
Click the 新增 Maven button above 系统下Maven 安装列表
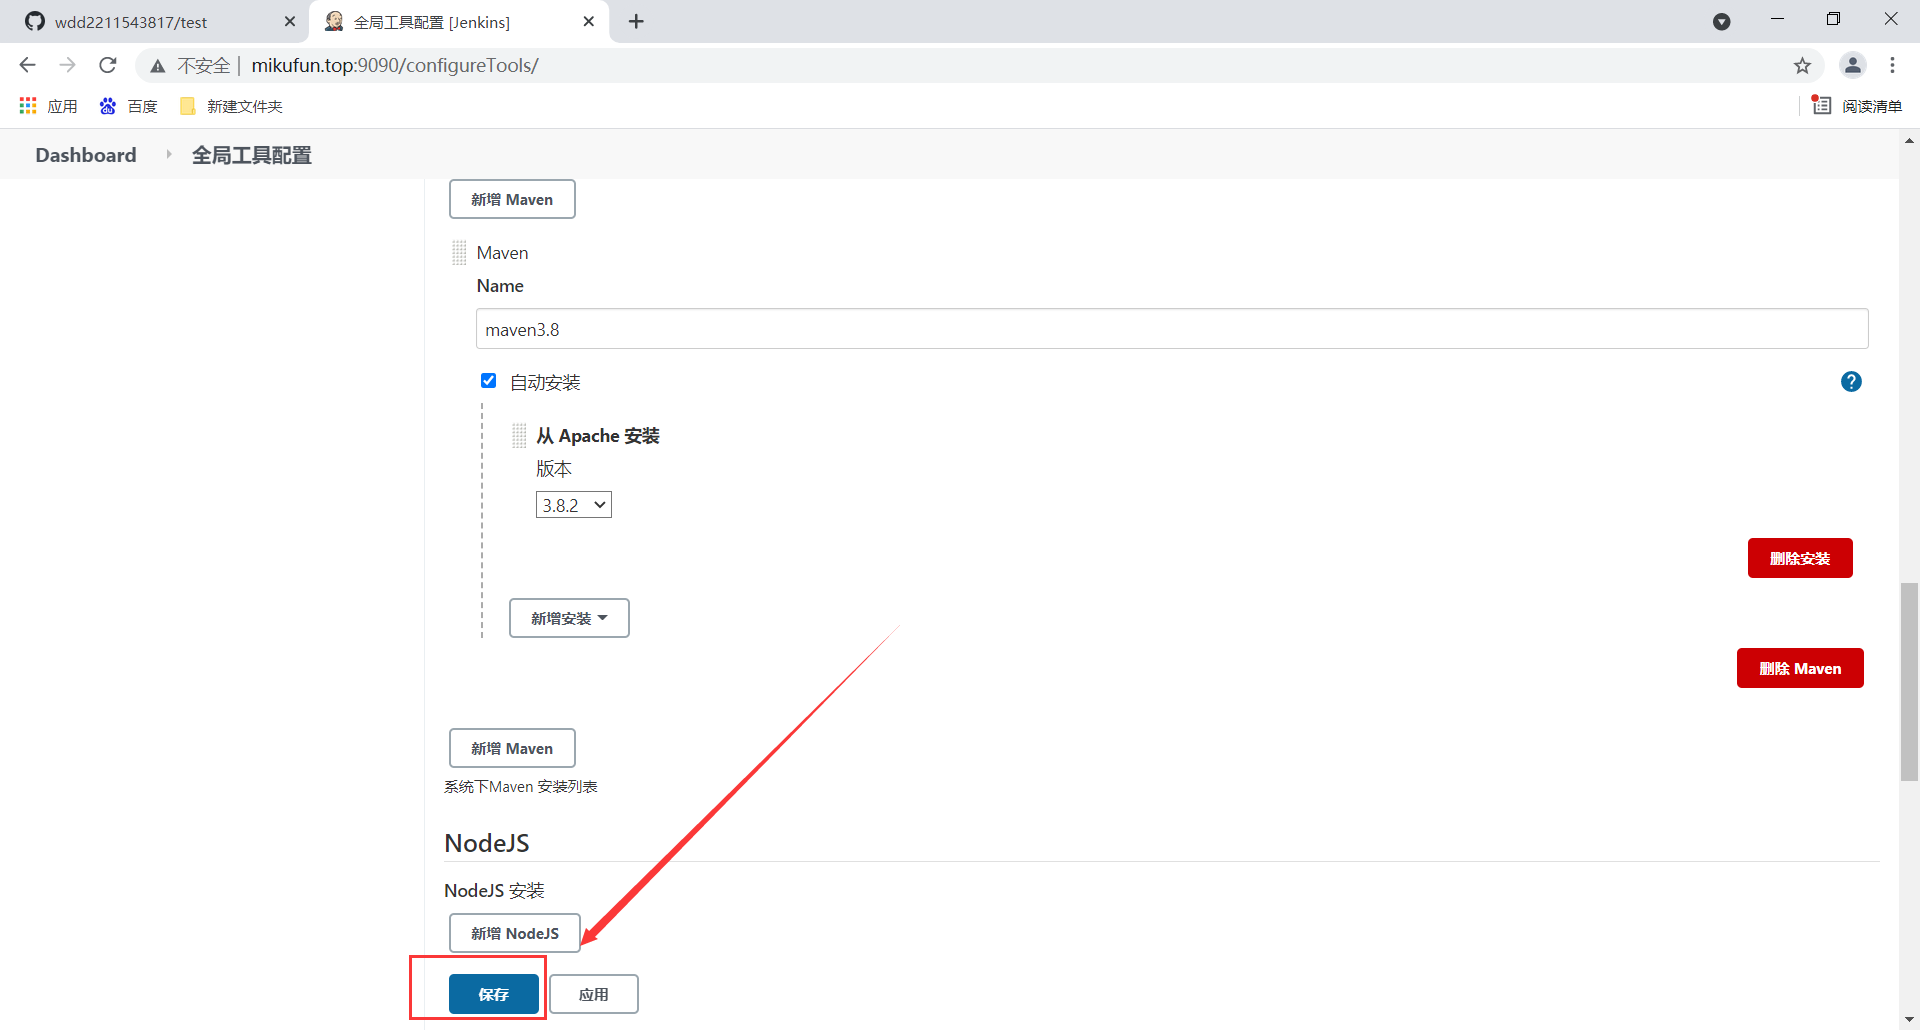click(x=512, y=748)
